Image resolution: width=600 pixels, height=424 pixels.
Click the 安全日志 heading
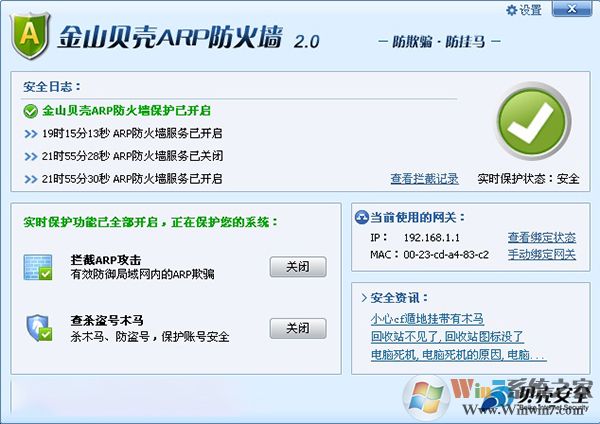coord(52,87)
